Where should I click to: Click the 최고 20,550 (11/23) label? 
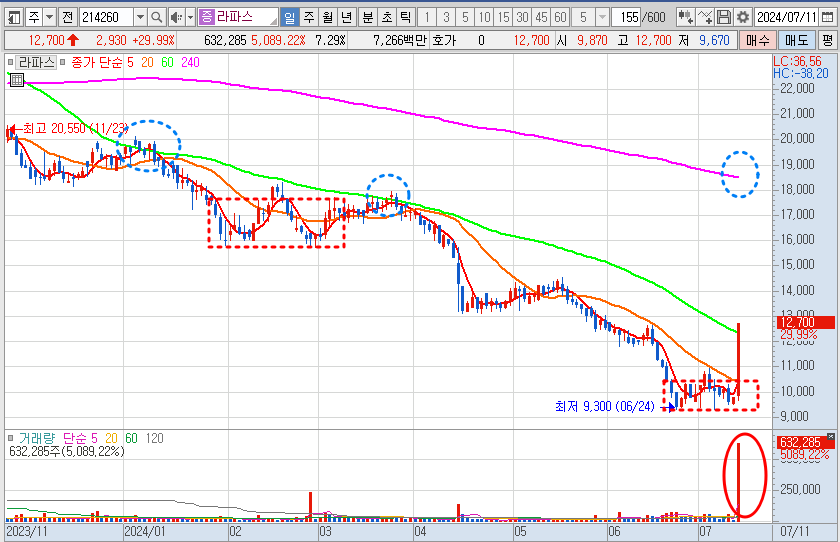coord(76,129)
